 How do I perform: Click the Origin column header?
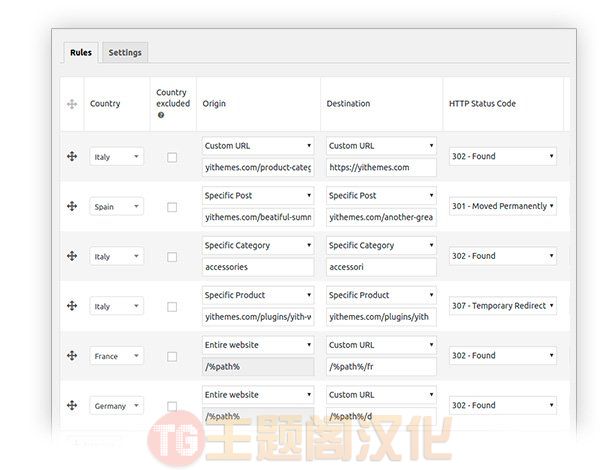tap(214, 103)
